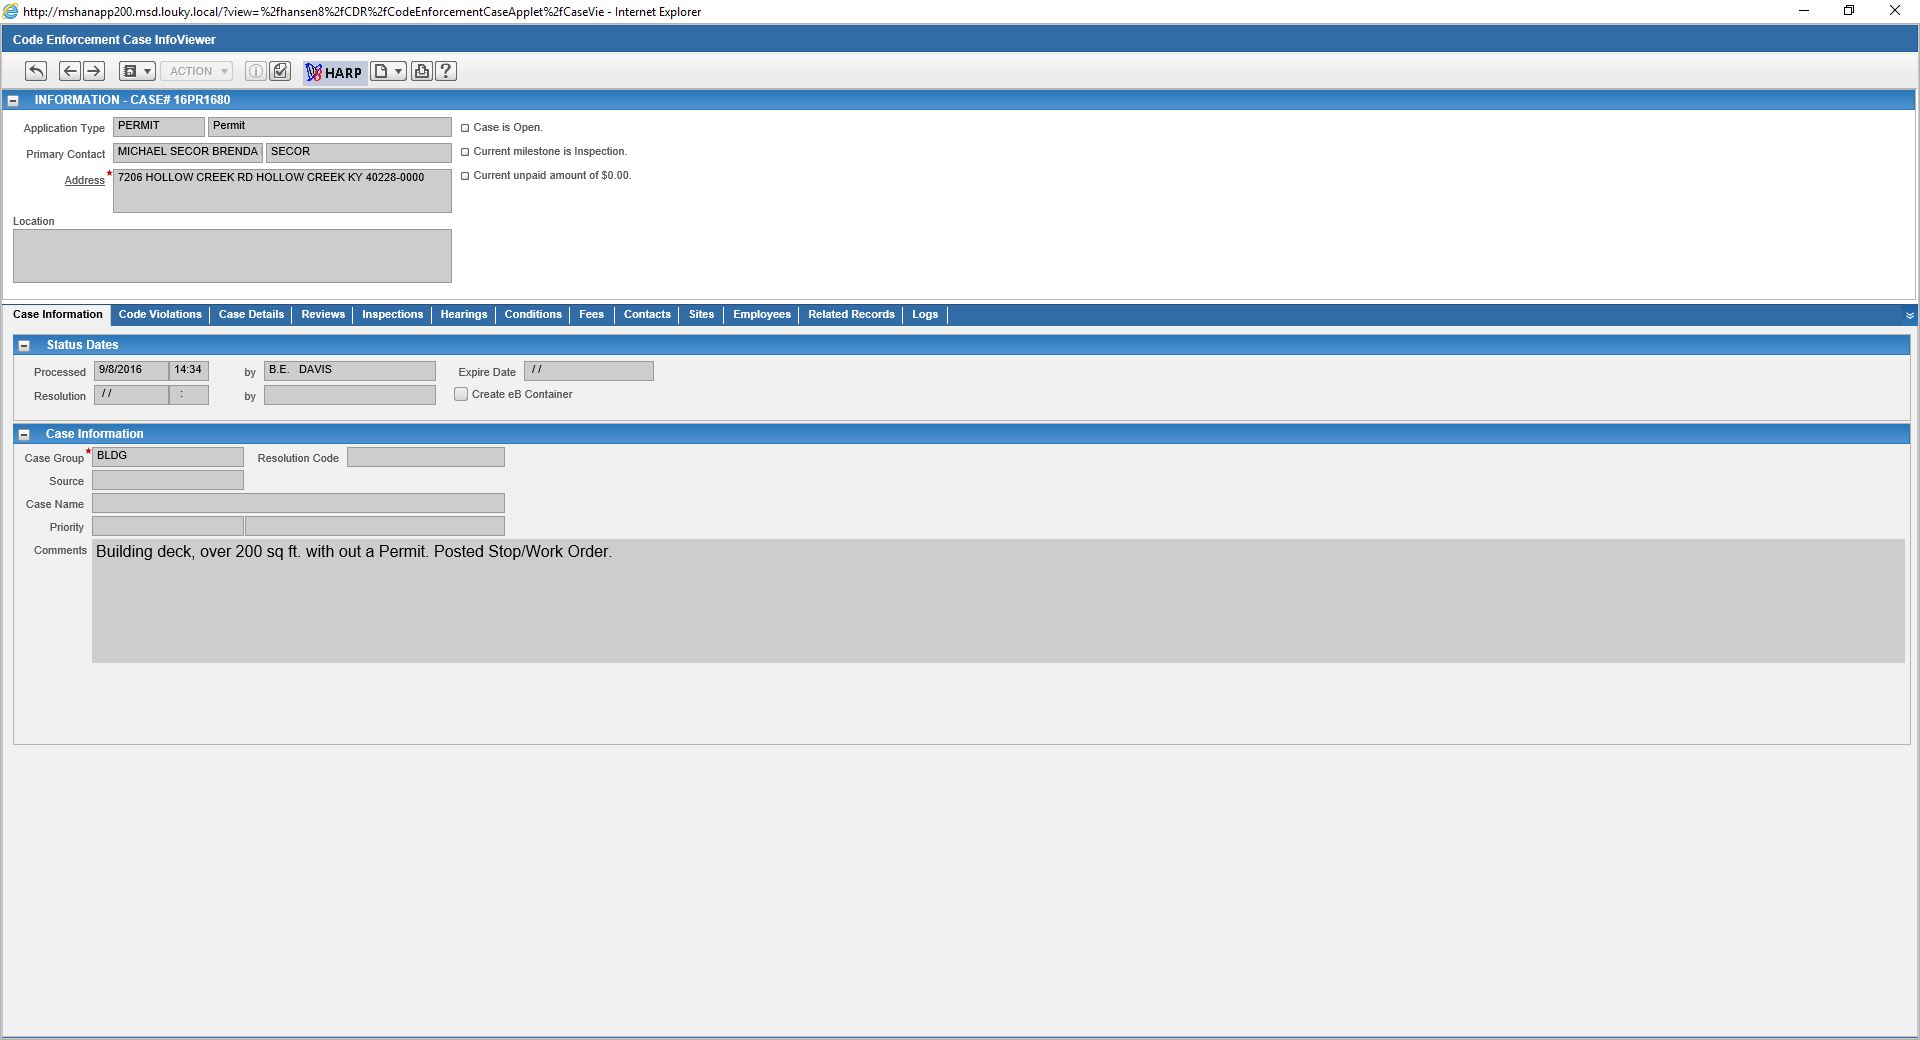Open the HARP butterfly logo button
This screenshot has height=1040, width=1920.
(x=335, y=72)
